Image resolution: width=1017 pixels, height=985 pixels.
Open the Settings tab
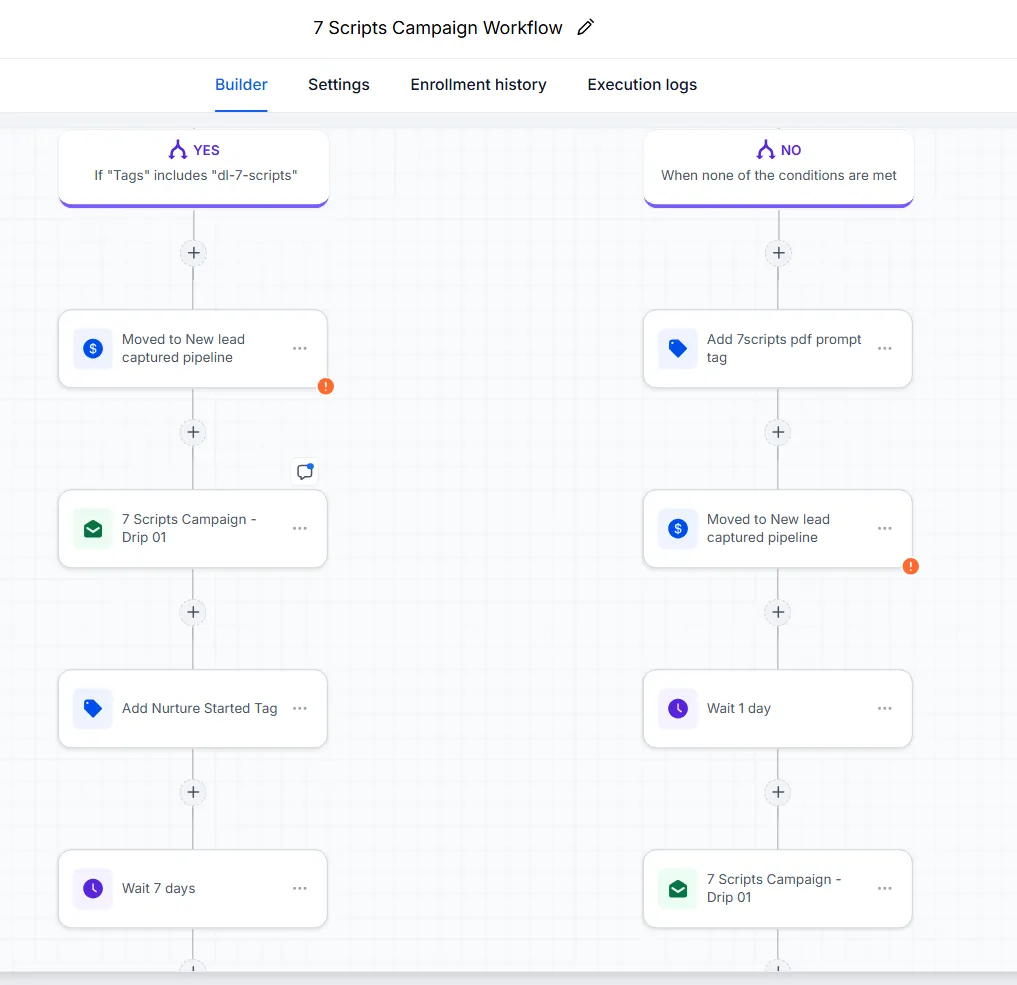339,84
